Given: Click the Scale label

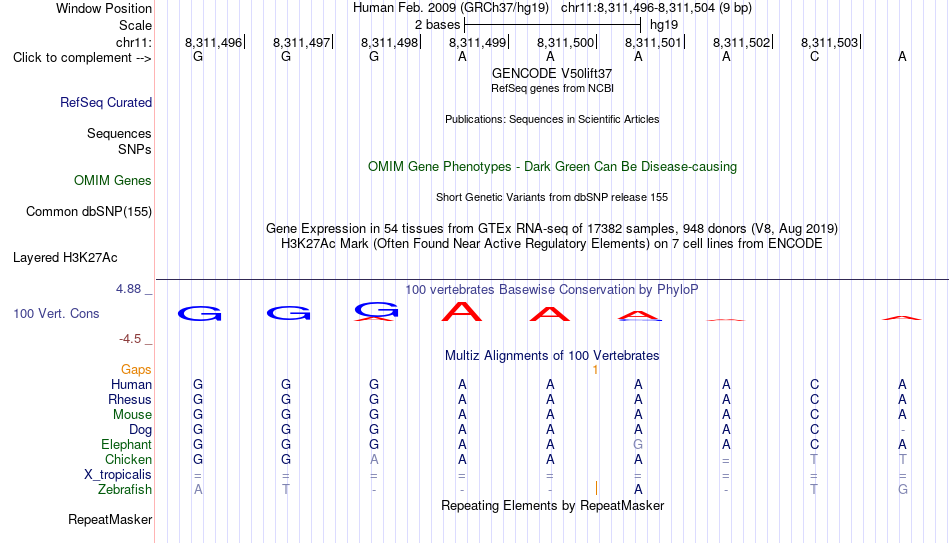Looking at the screenshot, I should pyautogui.click(x=135, y=25).
